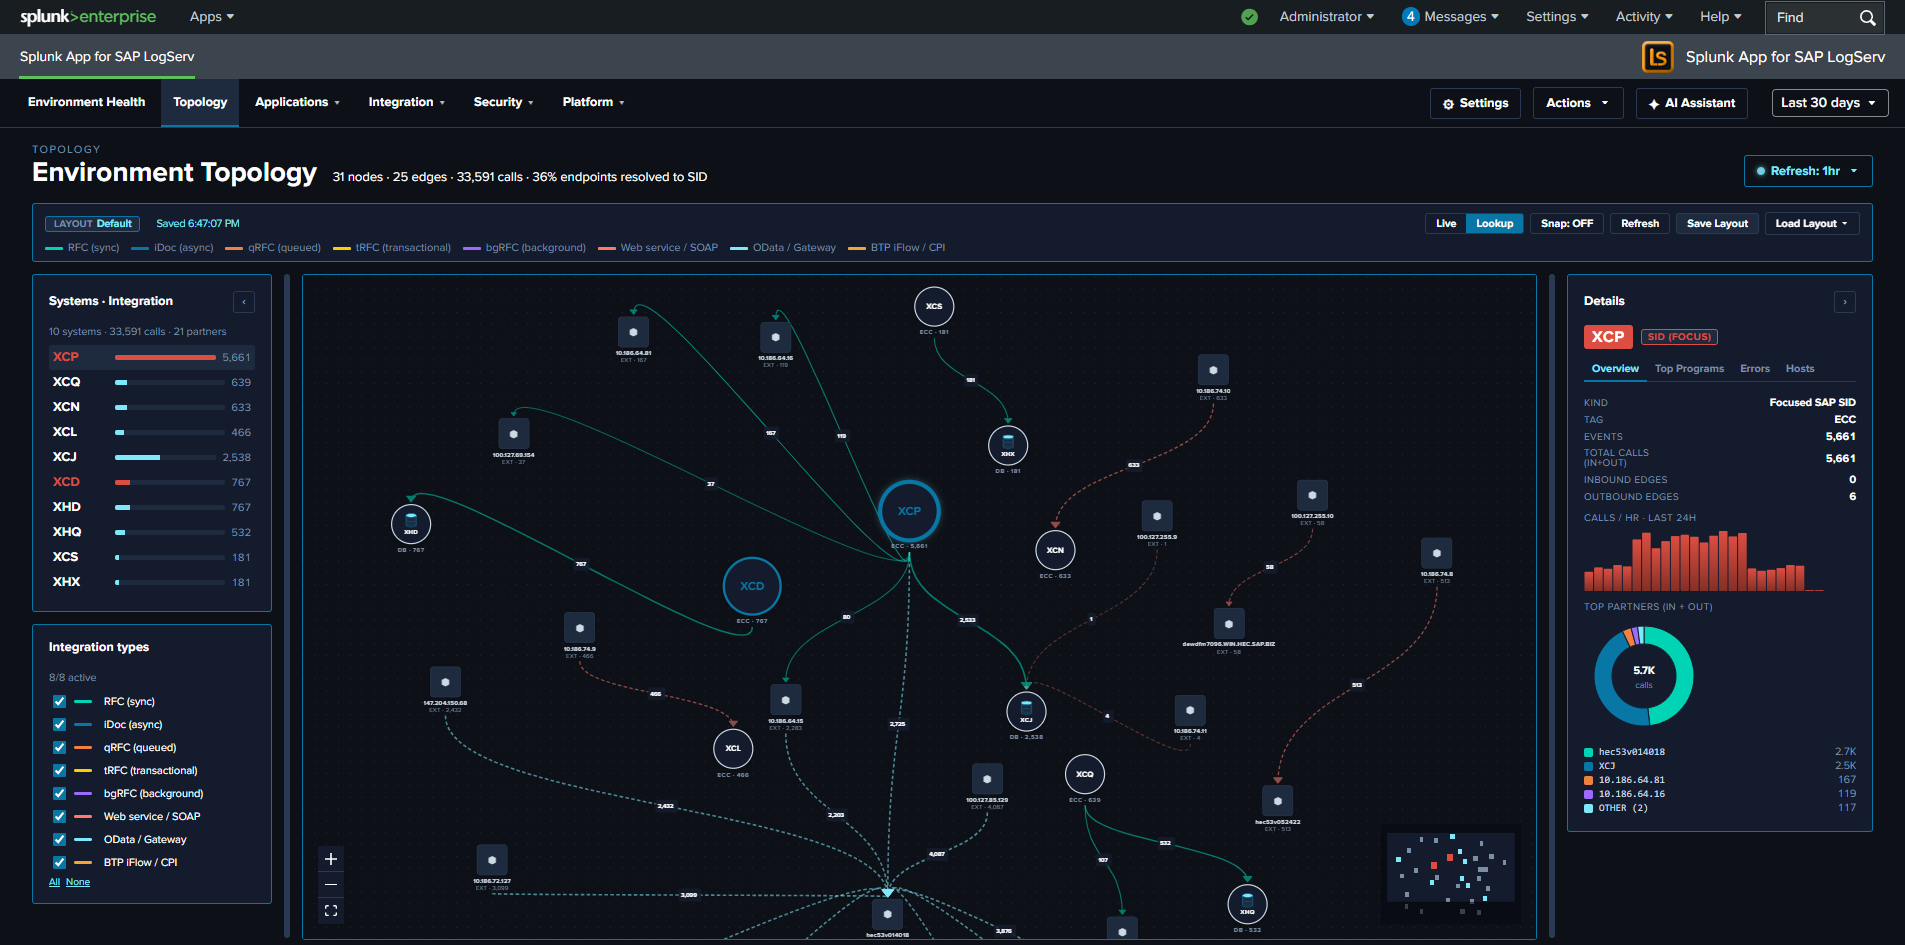Select external host node 10.186.74.10
Viewport: 1905px width, 945px height.
tap(1213, 370)
